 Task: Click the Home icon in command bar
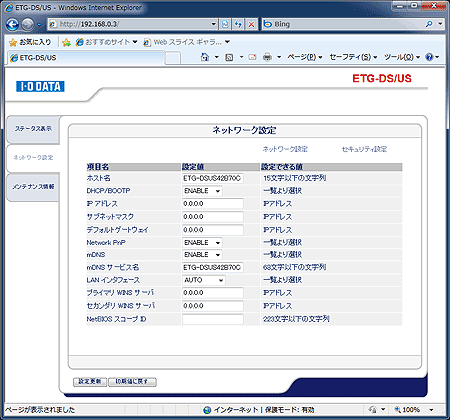pyautogui.click(x=205, y=57)
